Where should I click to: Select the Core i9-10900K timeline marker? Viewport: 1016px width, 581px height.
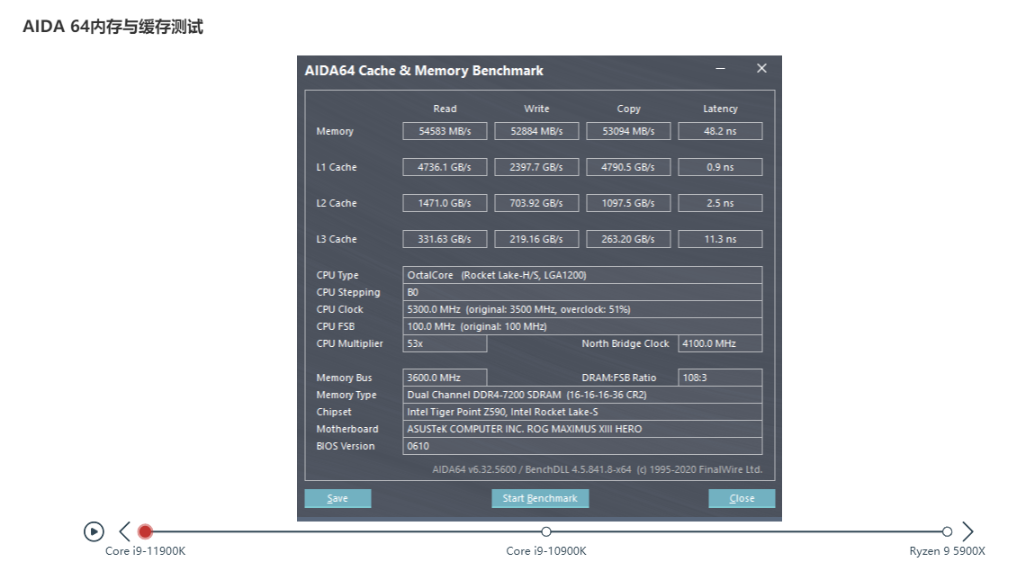(546, 532)
